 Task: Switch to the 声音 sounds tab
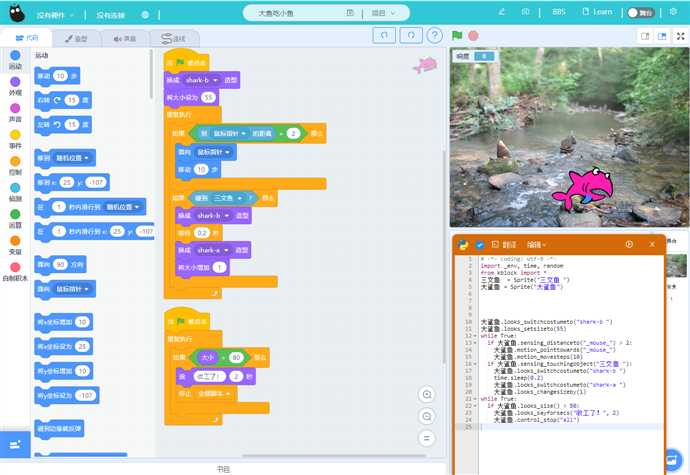click(124, 39)
